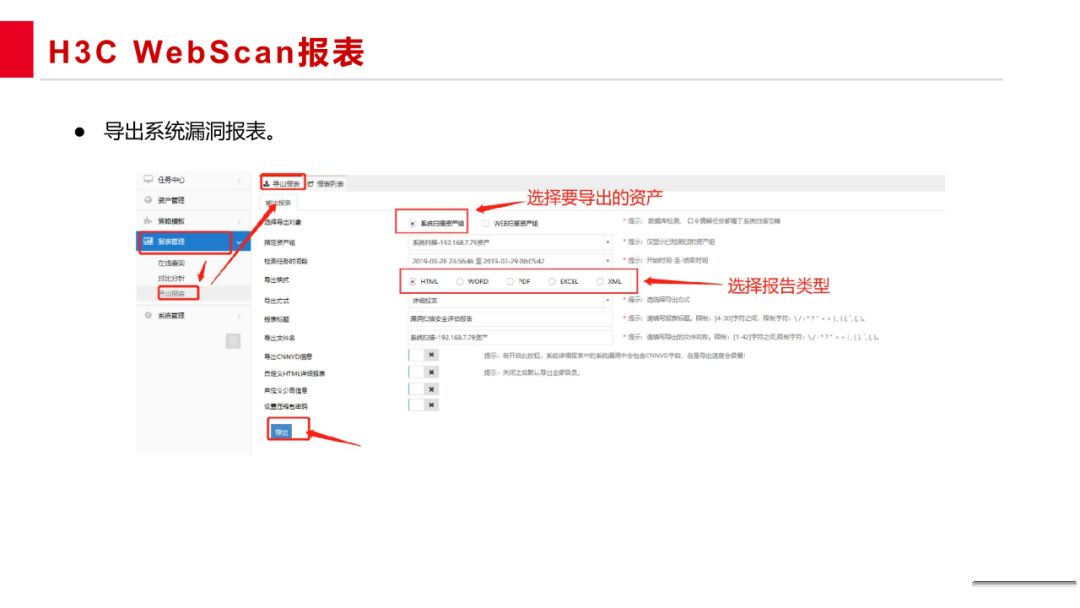The image size is (1080, 608).
Task: Expand the 策略模板 menu chevron
Action: [x=240, y=222]
